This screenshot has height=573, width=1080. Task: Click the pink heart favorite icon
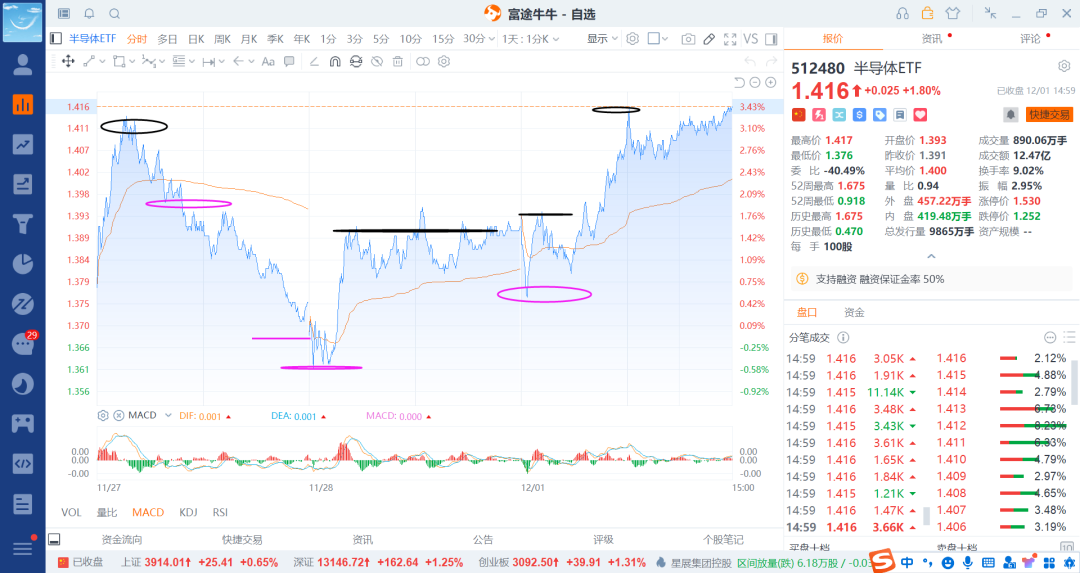coord(920,115)
